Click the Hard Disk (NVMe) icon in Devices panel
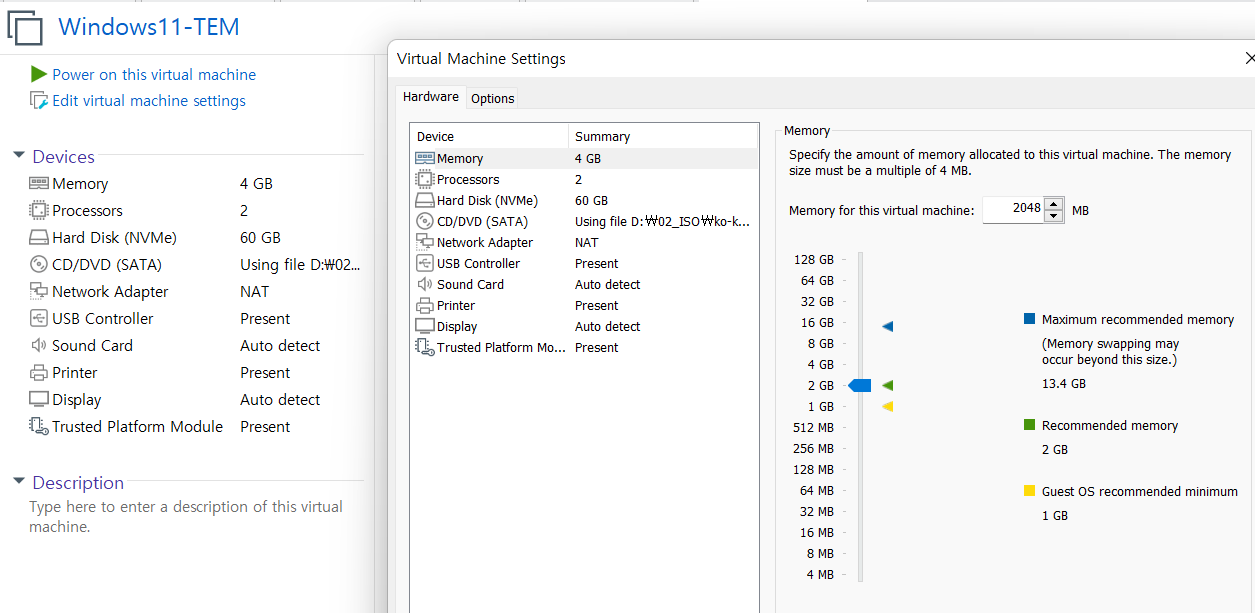This screenshot has height=613, width=1255. click(39, 238)
